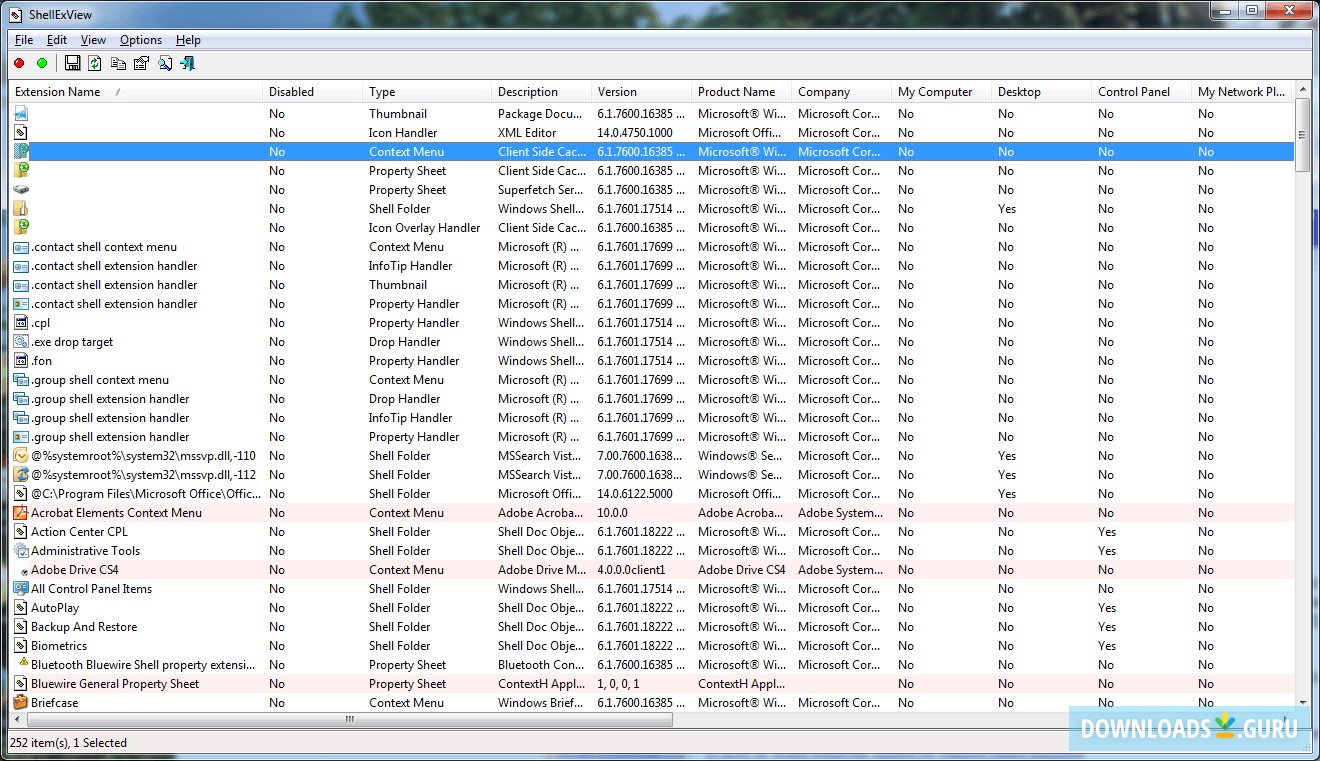Click the Action Center CPL row icon
This screenshot has height=761, width=1320.
coord(20,532)
